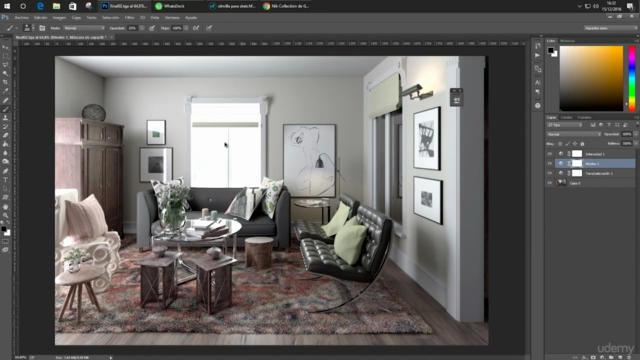
Task: Hide the Capa 0 layer
Action: 549,183
